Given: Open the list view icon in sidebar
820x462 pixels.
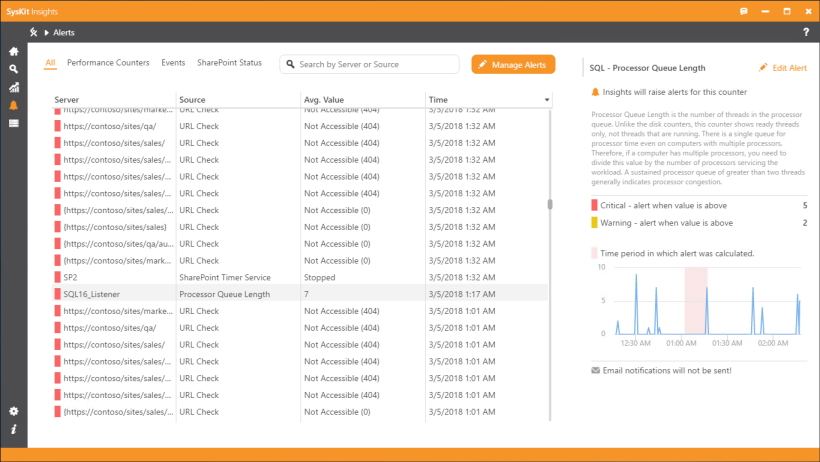Looking at the screenshot, I should (14, 123).
